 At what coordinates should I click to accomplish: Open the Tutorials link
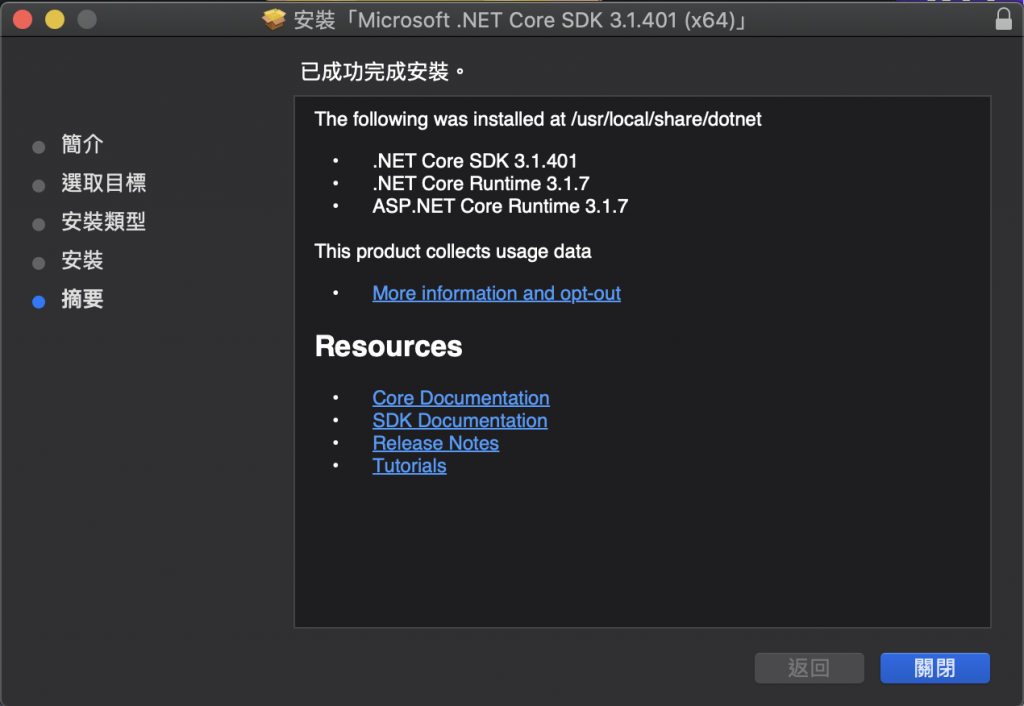click(409, 466)
